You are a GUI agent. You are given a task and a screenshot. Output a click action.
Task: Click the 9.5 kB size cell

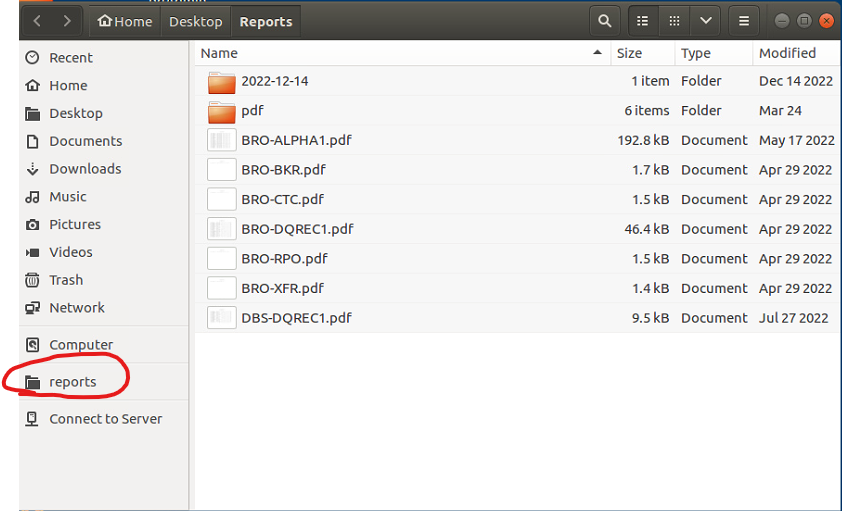[650, 318]
